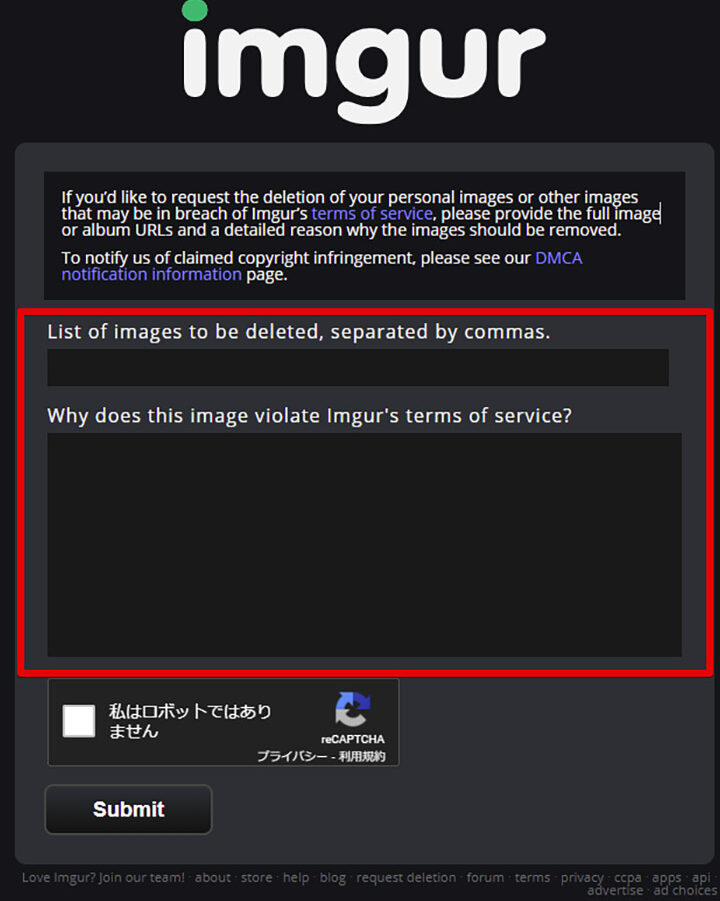Image resolution: width=720 pixels, height=901 pixels.
Task: Open the about footer link
Action: pos(213,877)
